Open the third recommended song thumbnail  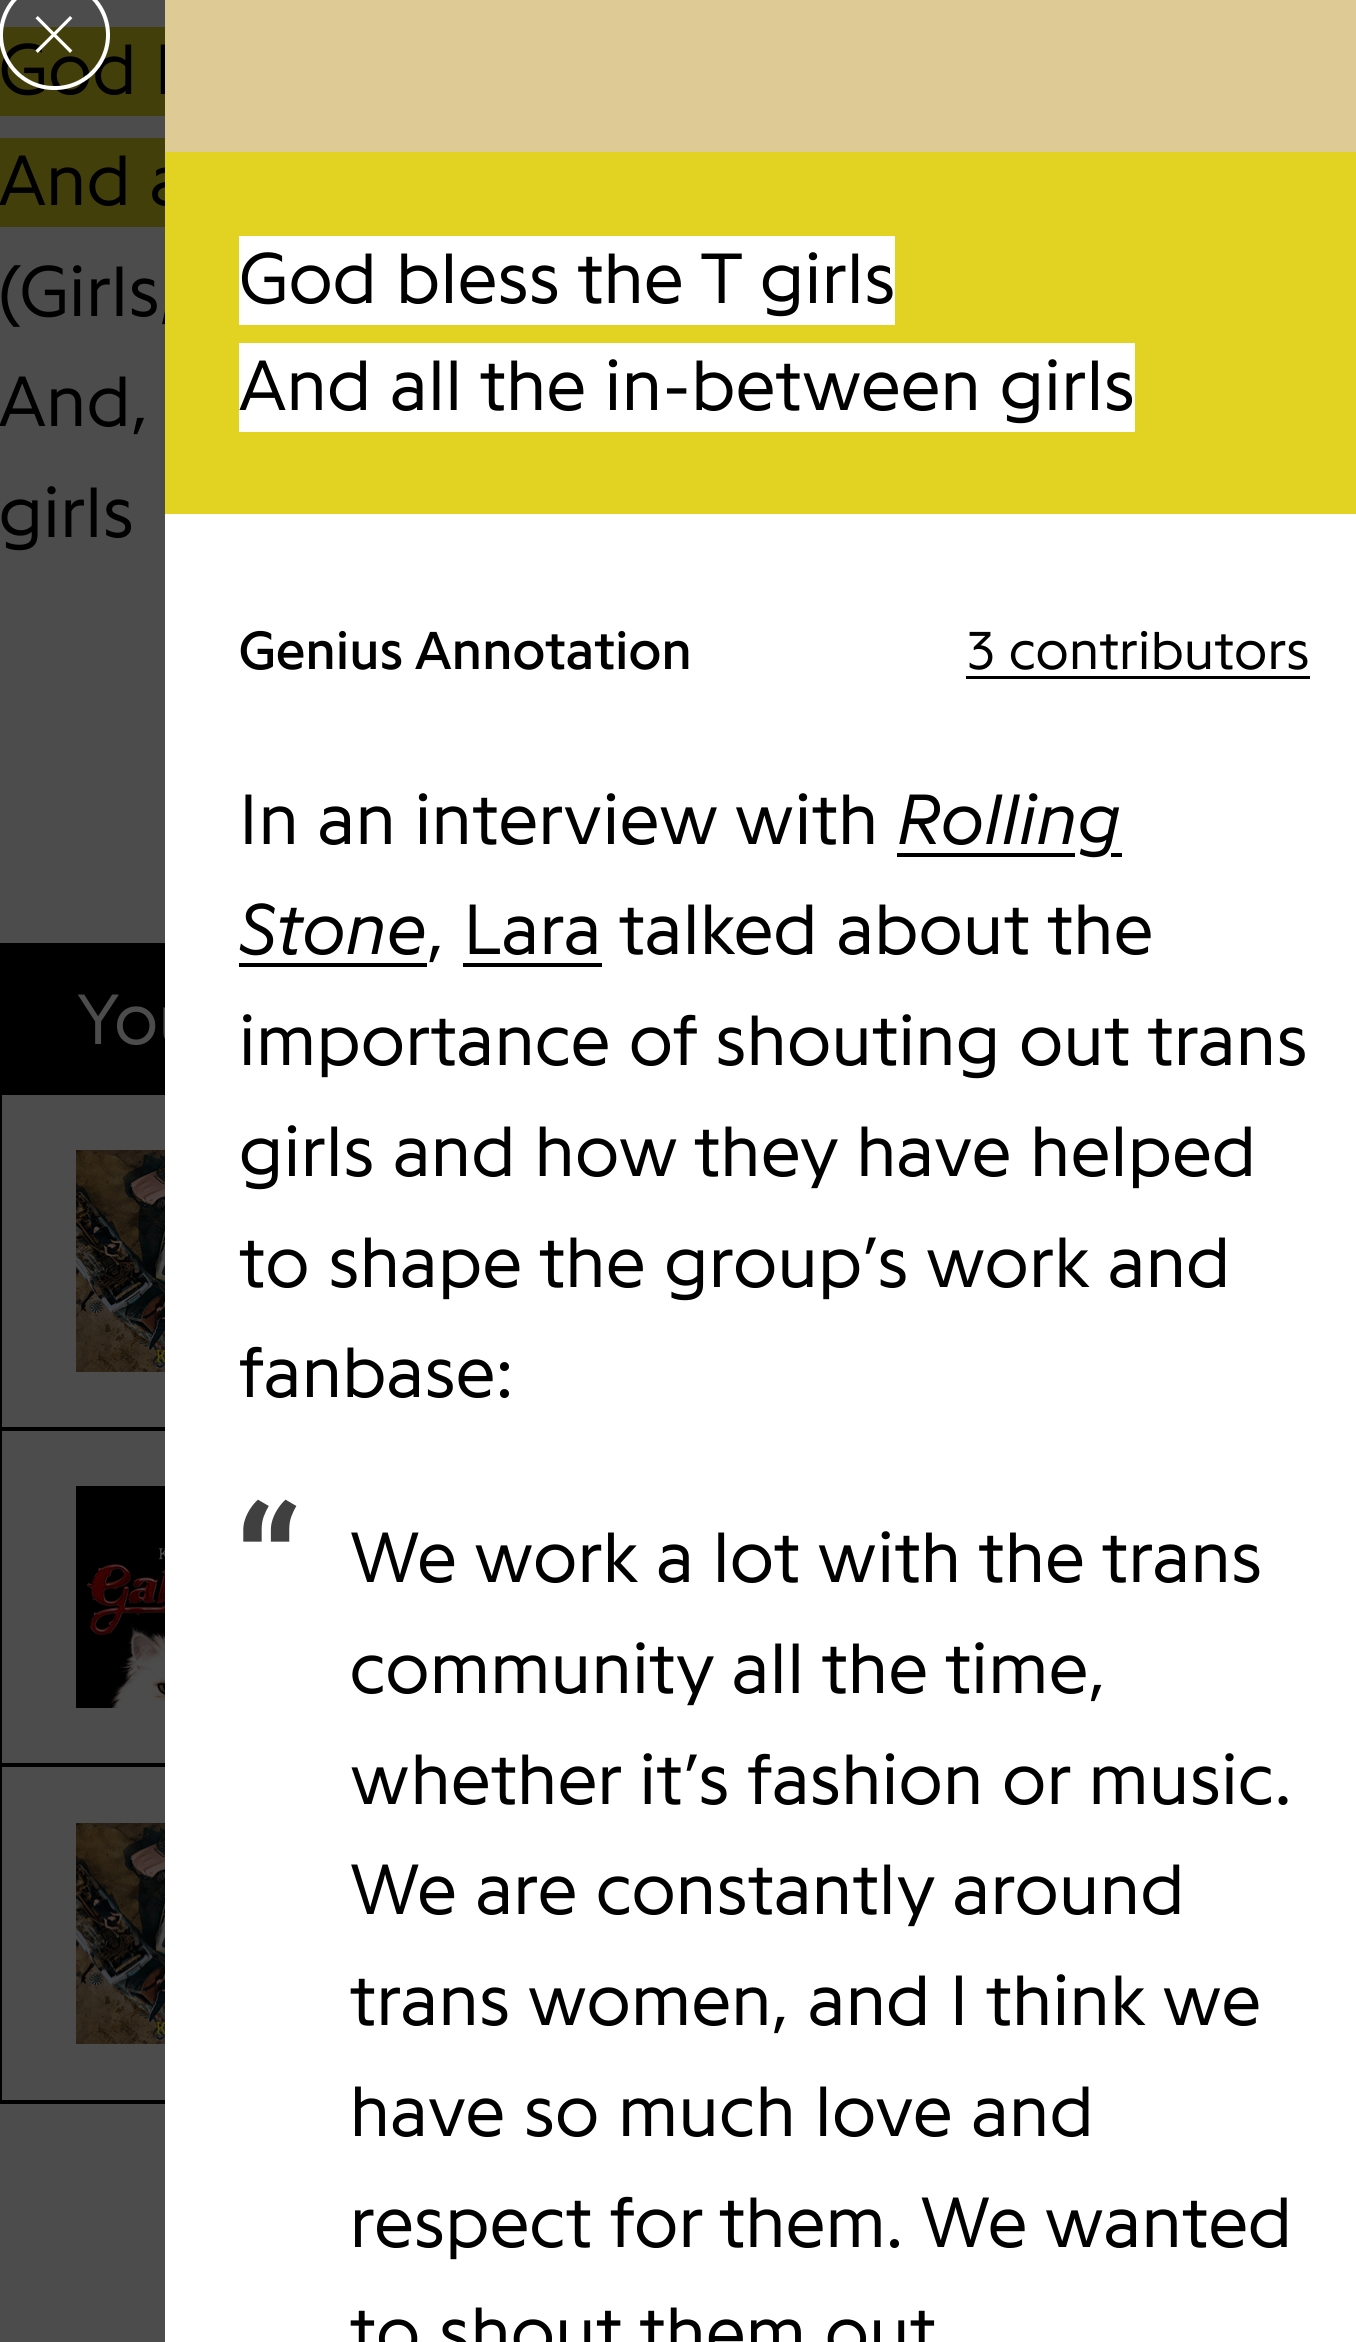click(x=120, y=1932)
